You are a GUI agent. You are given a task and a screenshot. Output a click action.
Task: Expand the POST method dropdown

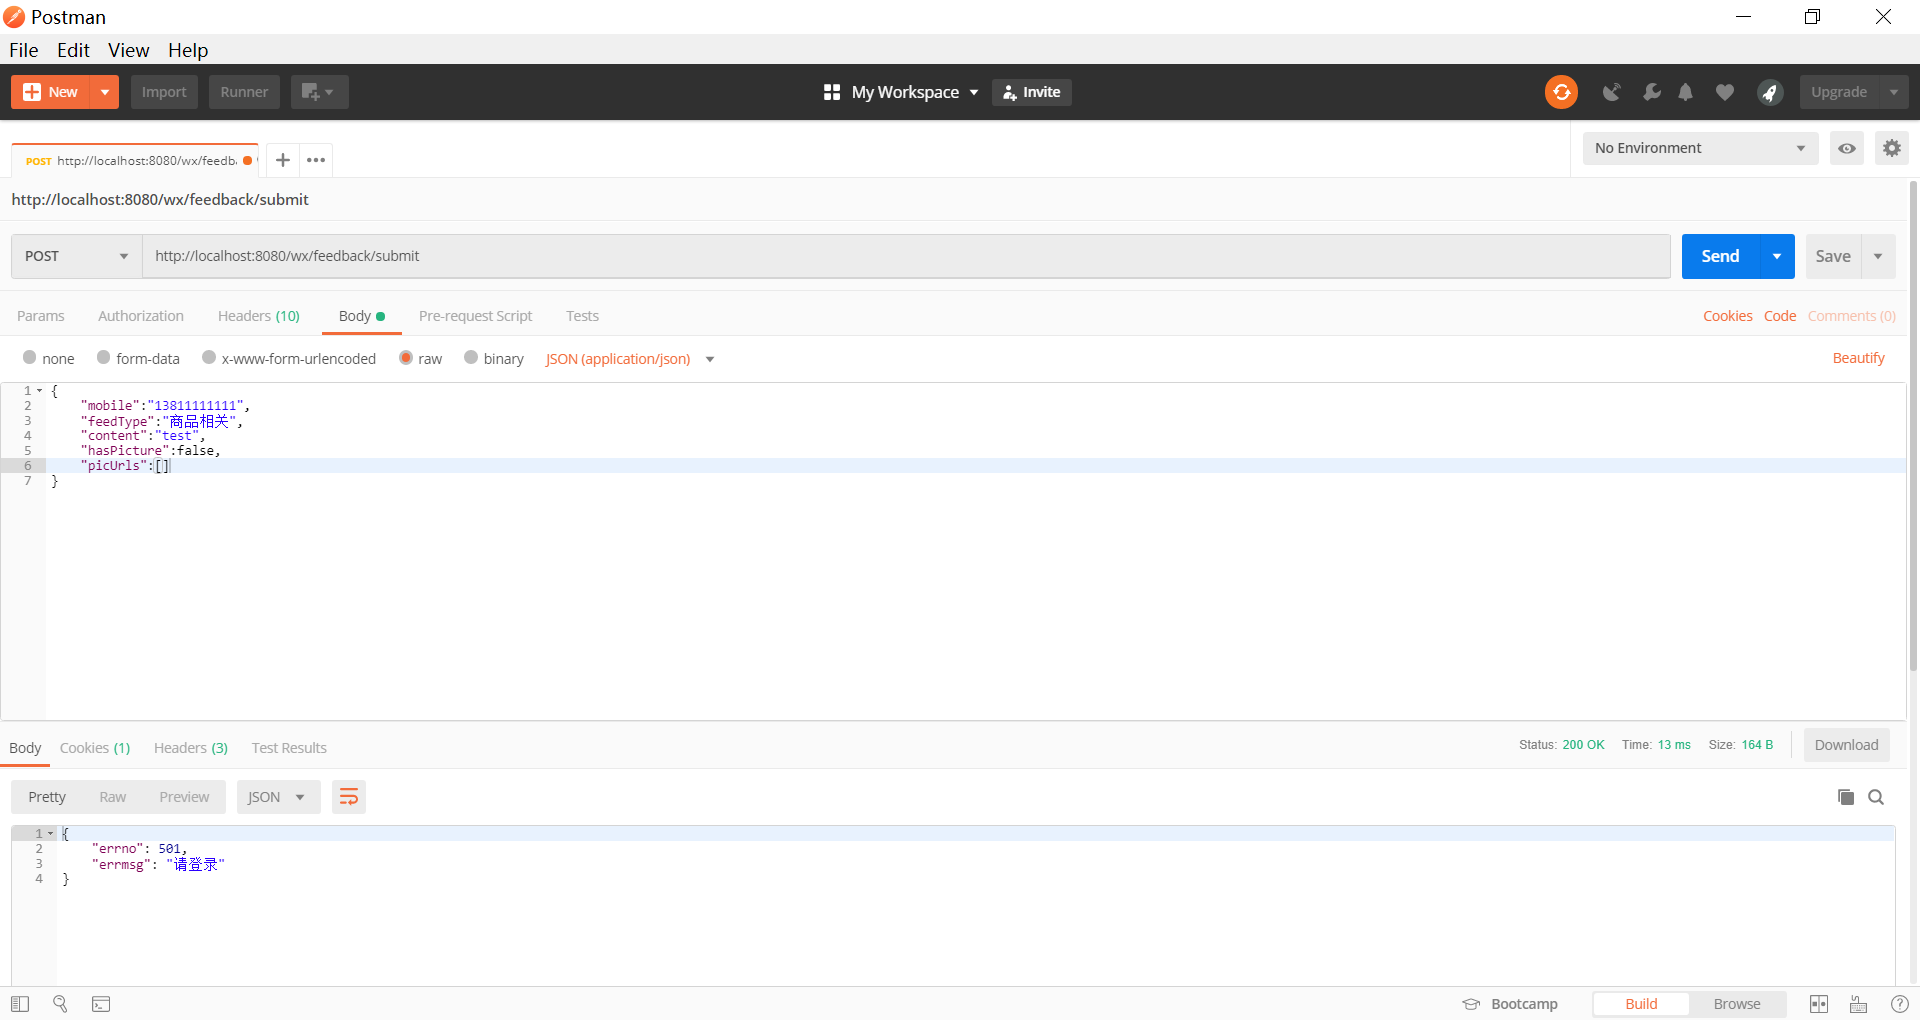point(77,256)
